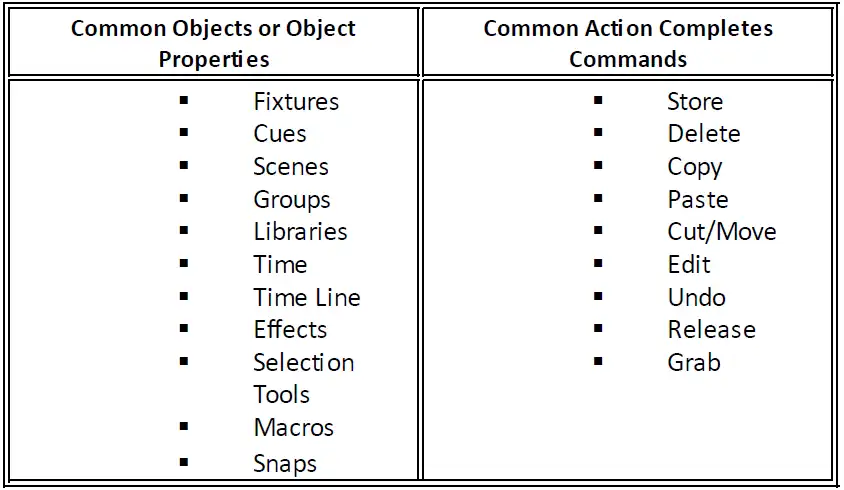Screen dimensions: 844x490
Task: Click the Scenes text
Action: [291, 167]
